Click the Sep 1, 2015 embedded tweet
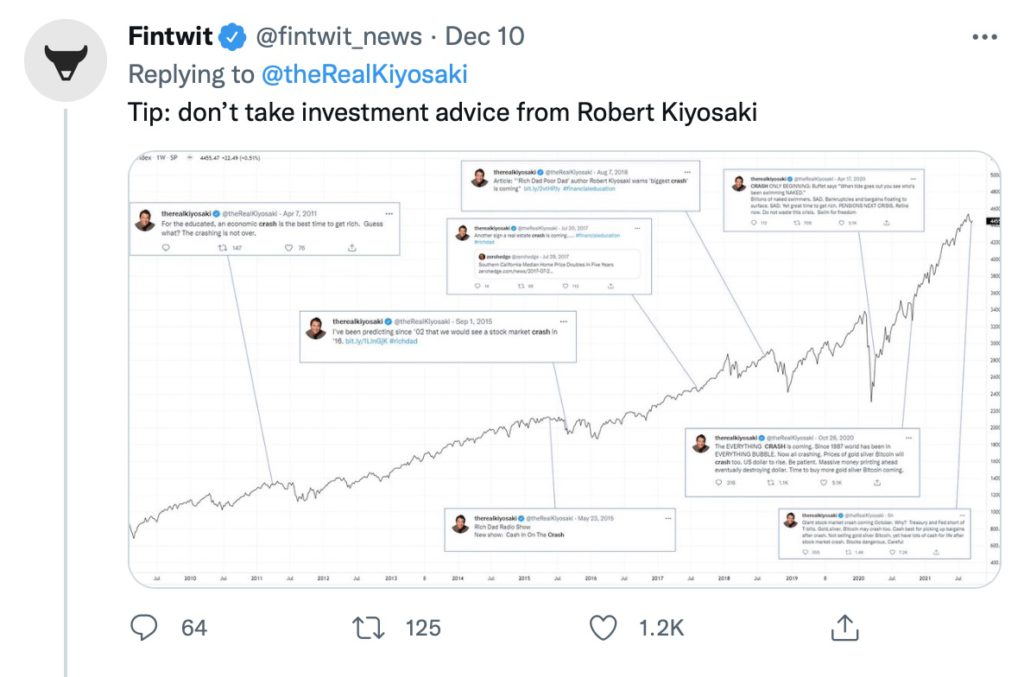 pyautogui.click(x=438, y=337)
